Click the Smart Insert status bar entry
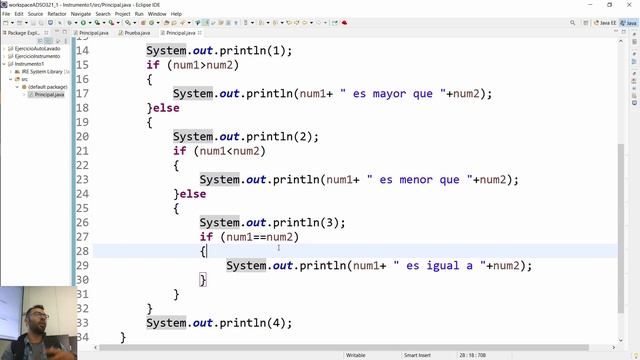640x360 pixels. [417, 355]
